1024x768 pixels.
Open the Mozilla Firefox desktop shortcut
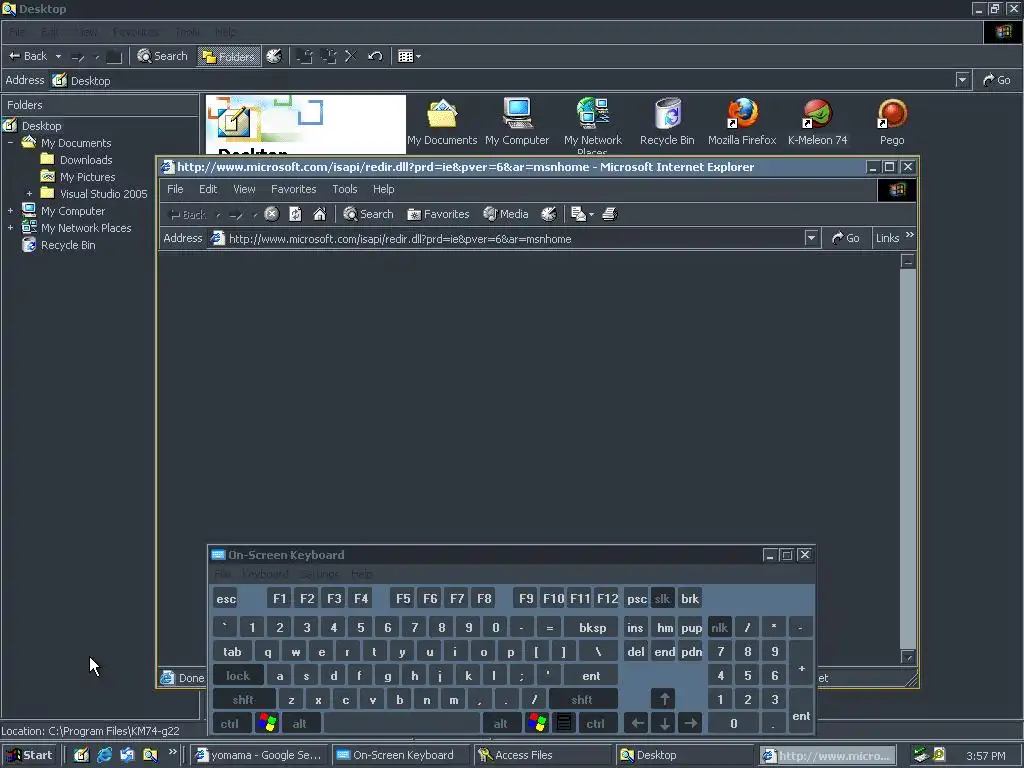click(742, 122)
